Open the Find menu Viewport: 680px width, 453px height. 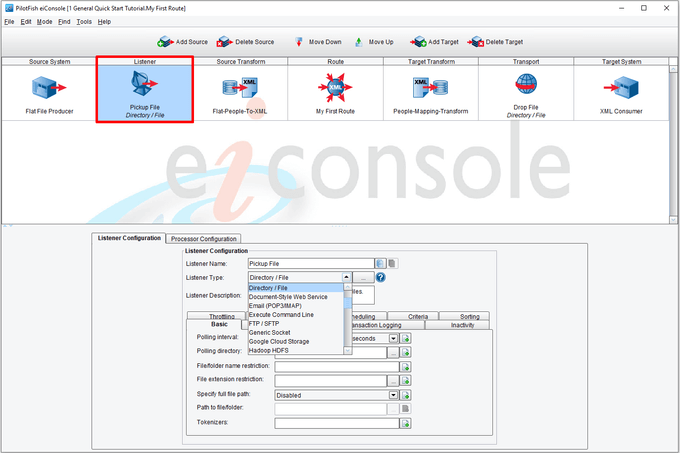[64, 22]
